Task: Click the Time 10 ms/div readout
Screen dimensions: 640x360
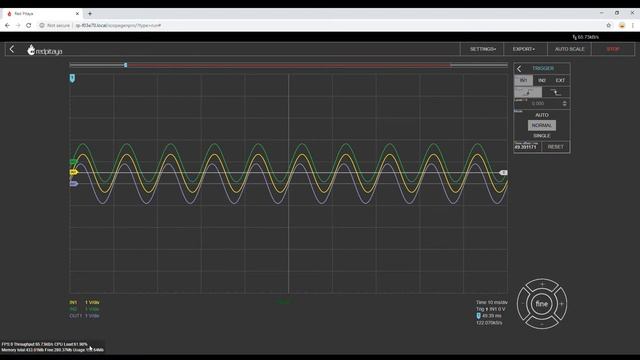Action: click(x=491, y=302)
